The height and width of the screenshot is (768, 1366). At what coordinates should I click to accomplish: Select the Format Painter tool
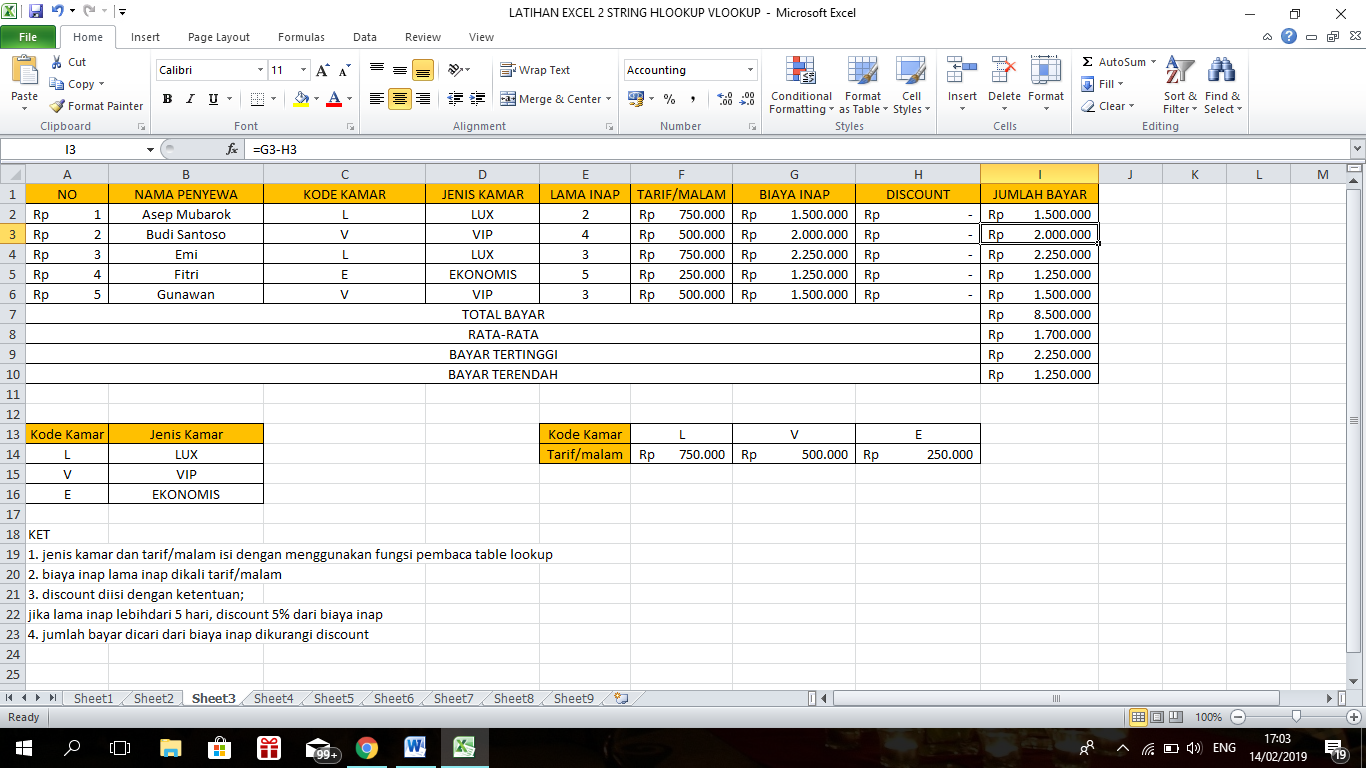(95, 105)
